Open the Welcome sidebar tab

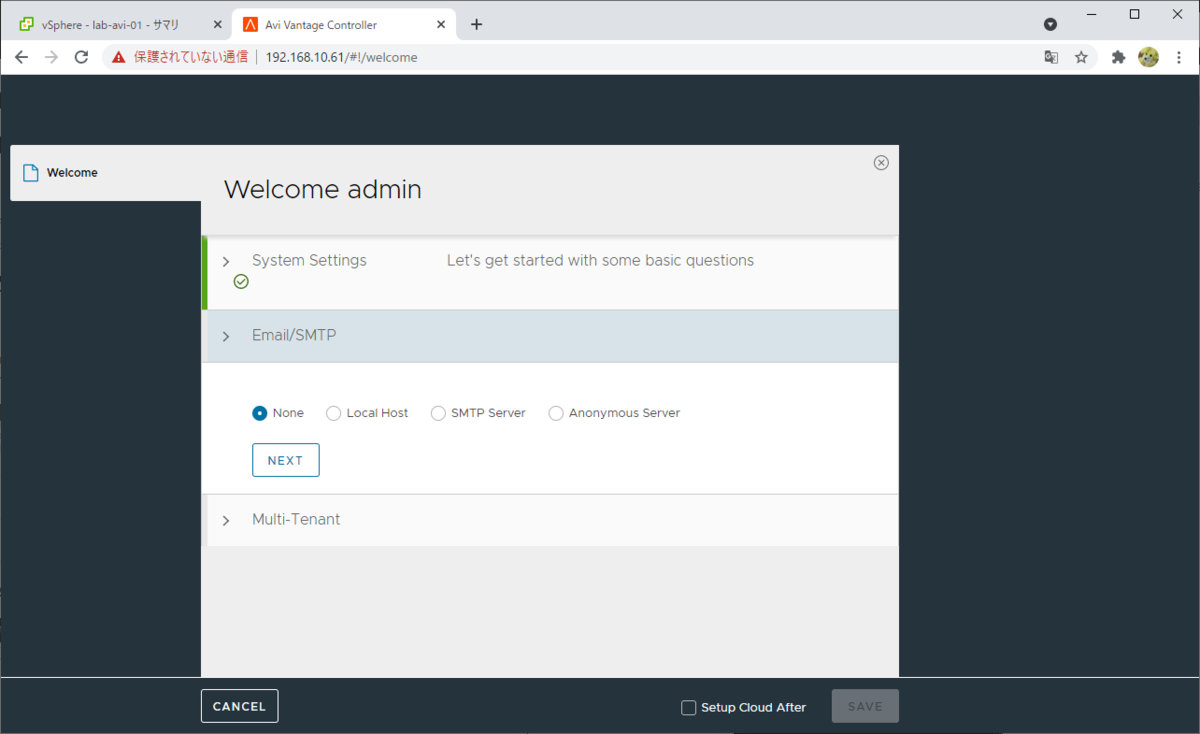(105, 173)
